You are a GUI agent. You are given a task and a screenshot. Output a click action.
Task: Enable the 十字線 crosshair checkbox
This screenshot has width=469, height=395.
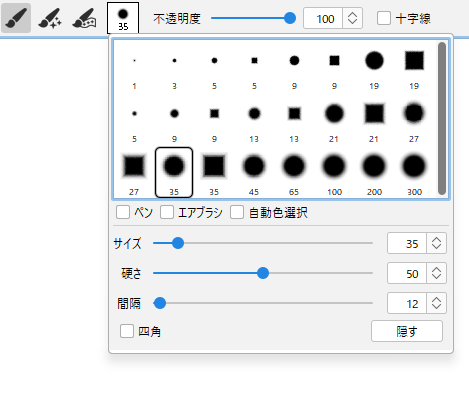384,18
